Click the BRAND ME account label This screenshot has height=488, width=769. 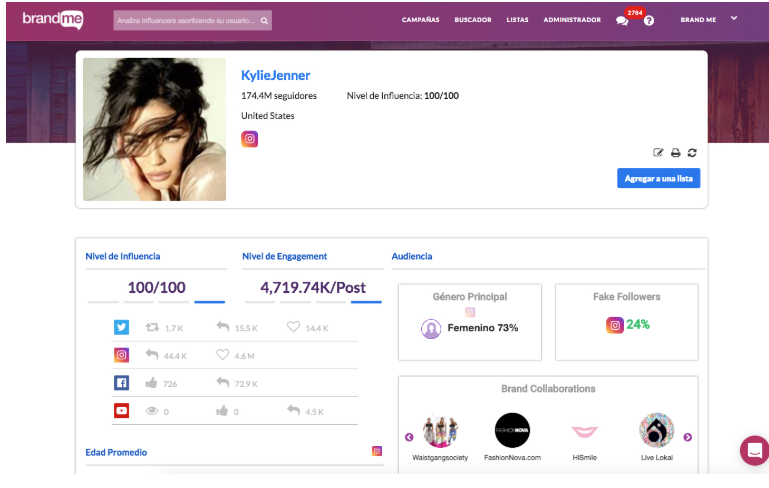[698, 20]
